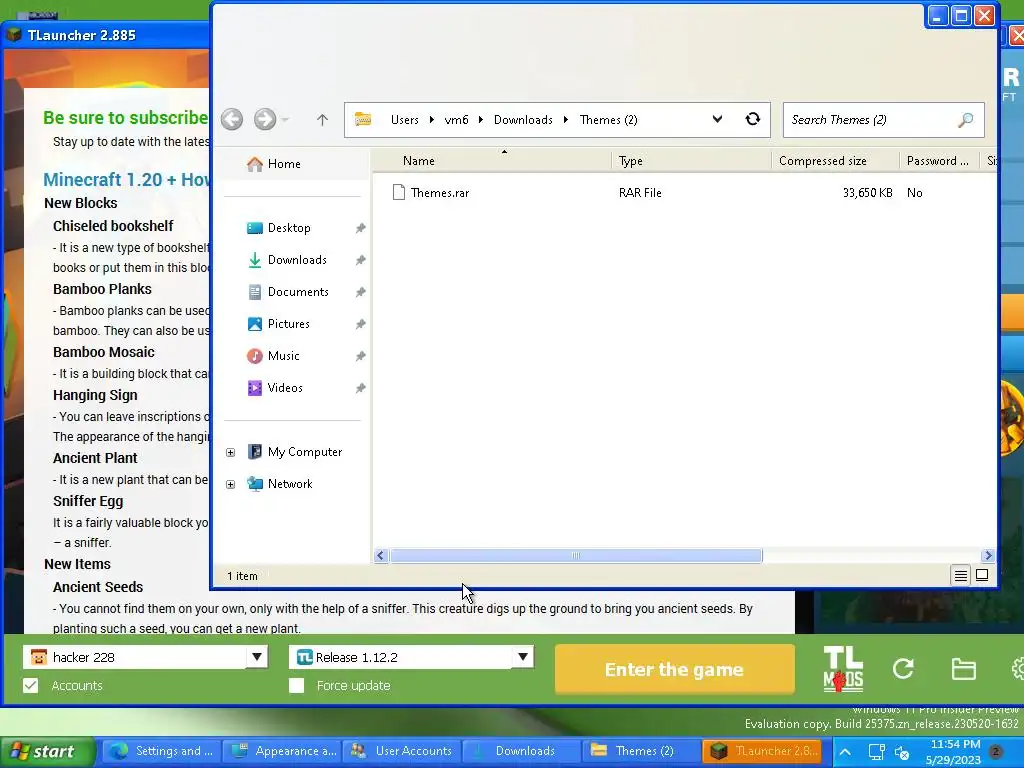
Task: Switch to large icons view layout
Action: point(982,575)
